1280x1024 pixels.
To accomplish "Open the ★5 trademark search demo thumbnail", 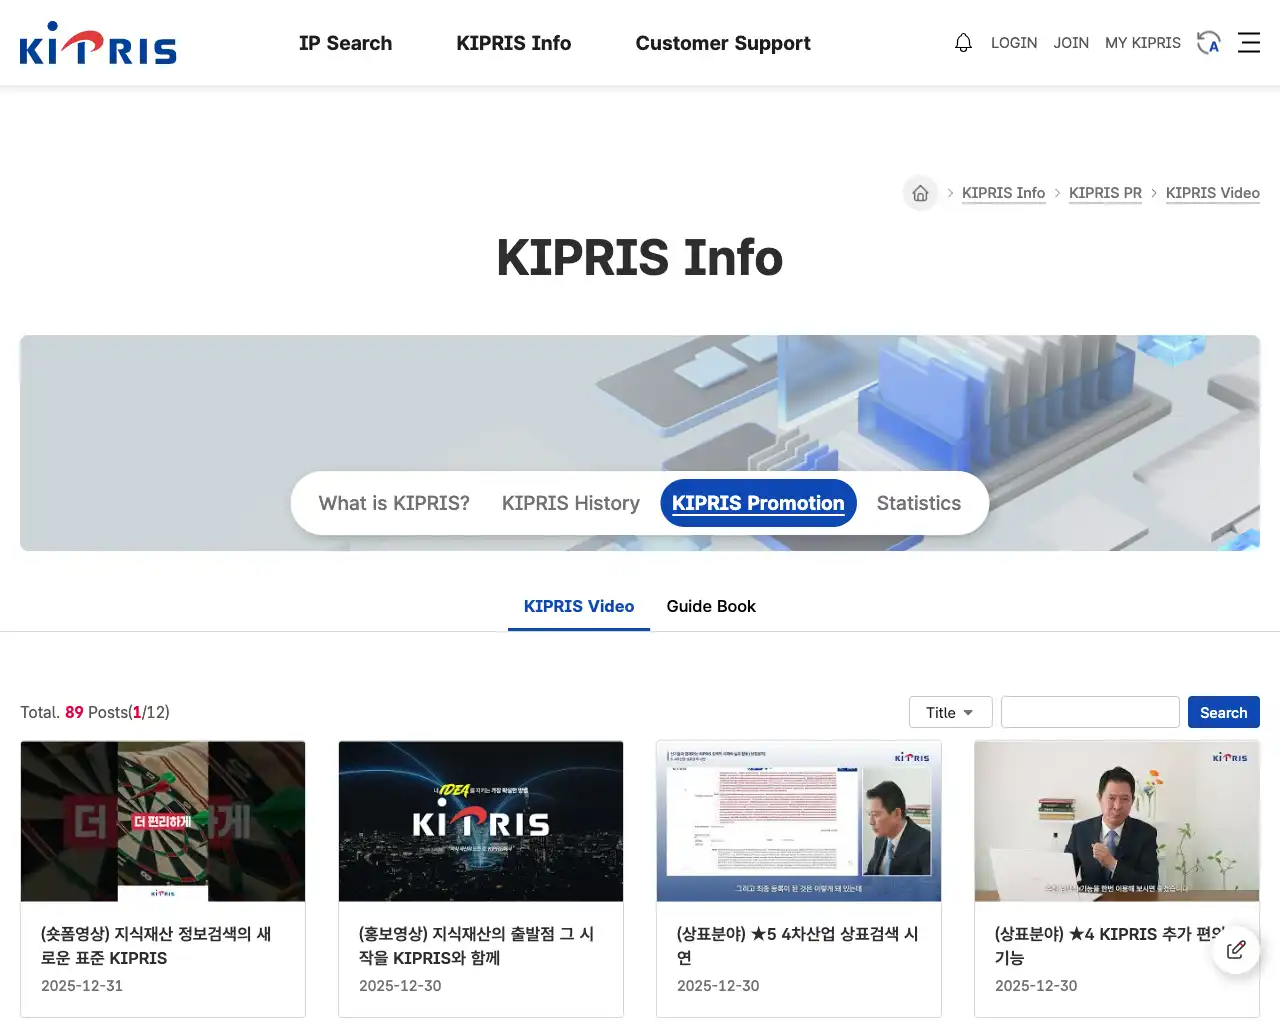I will pos(799,821).
